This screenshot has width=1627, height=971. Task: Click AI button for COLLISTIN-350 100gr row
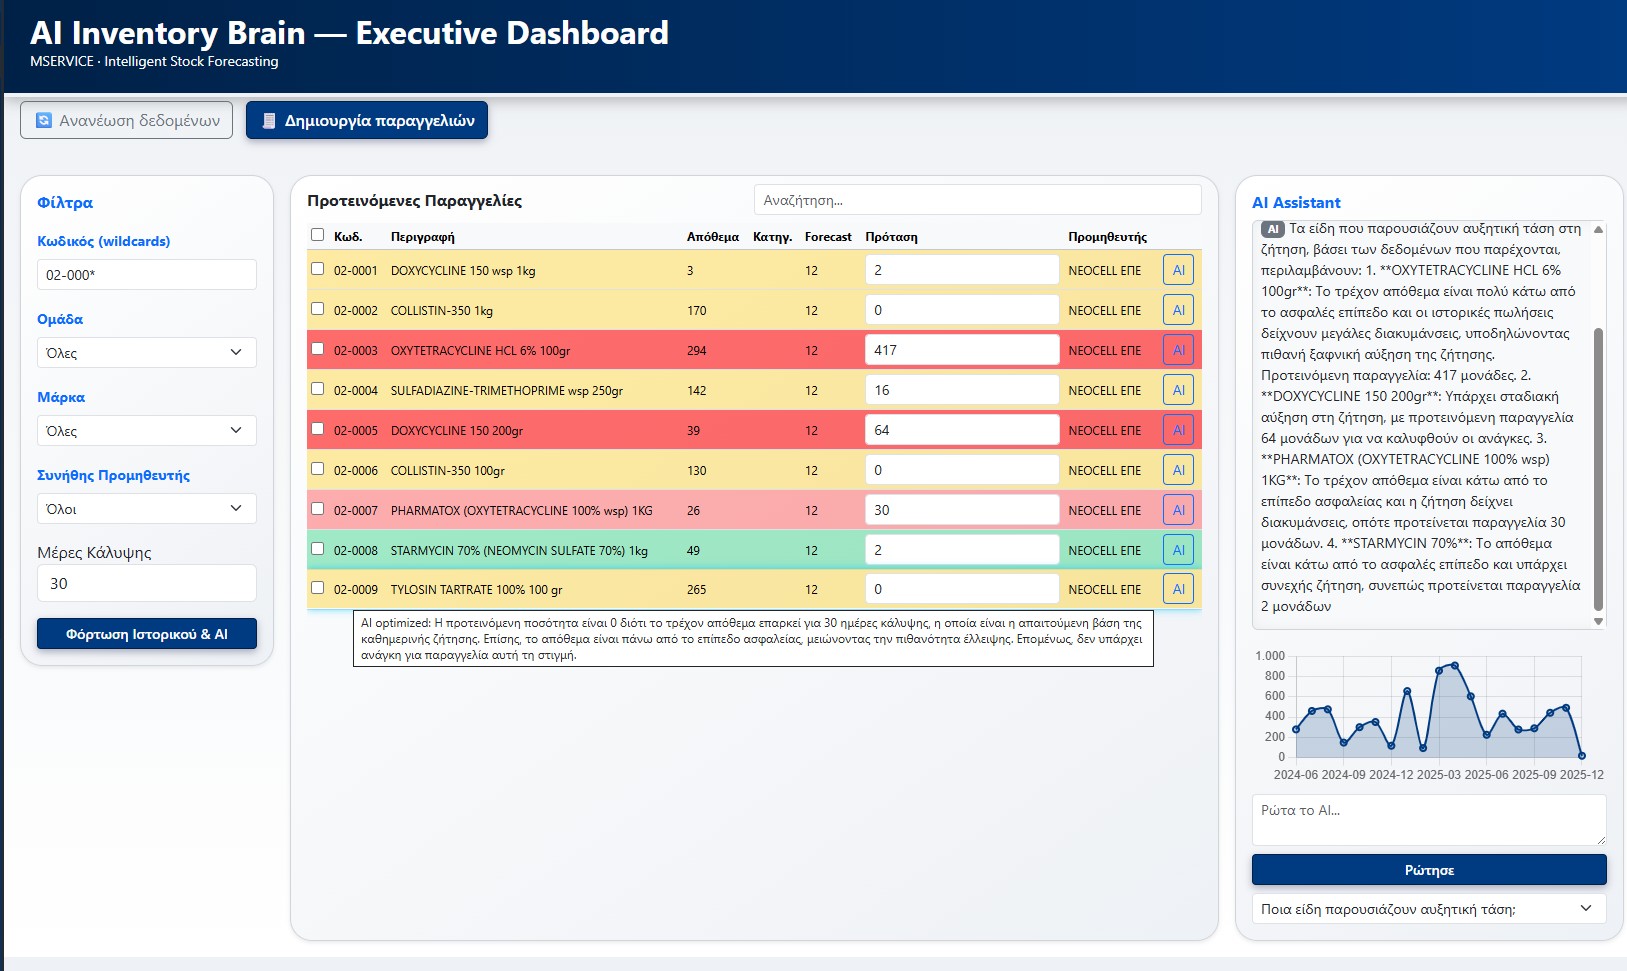click(x=1178, y=470)
